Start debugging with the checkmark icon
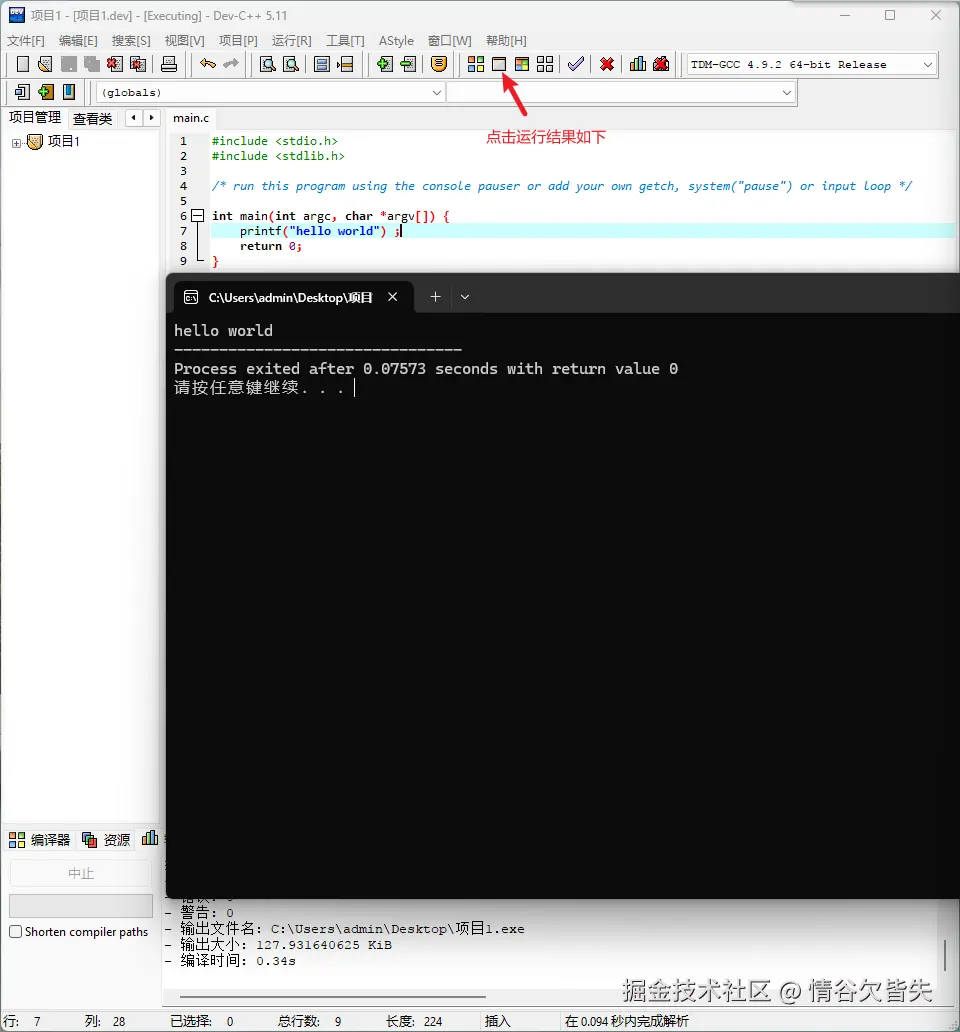This screenshot has width=960, height=1032. point(576,64)
